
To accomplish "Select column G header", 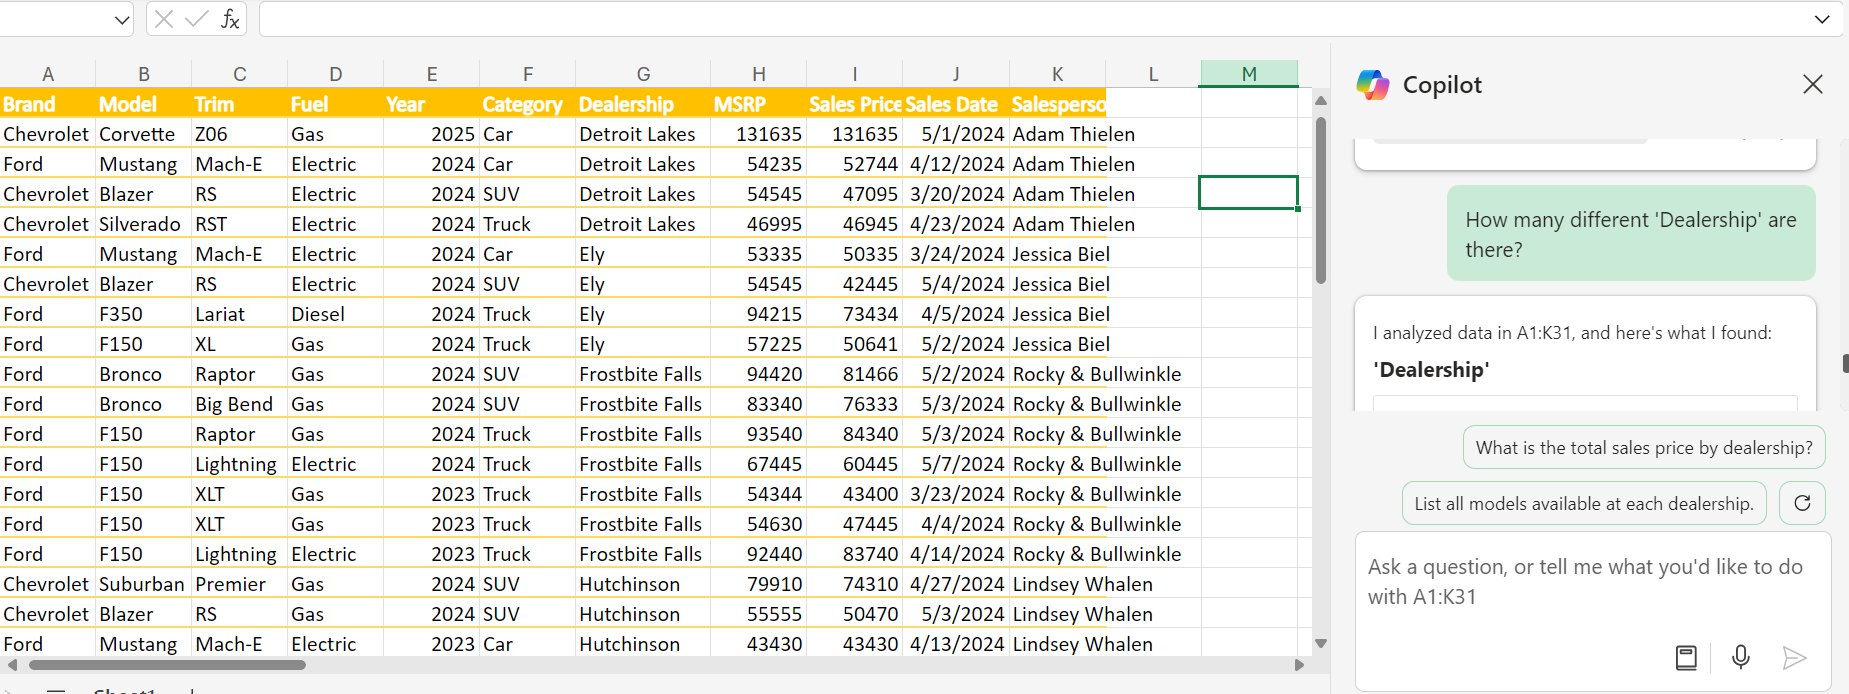I will click(x=643, y=74).
